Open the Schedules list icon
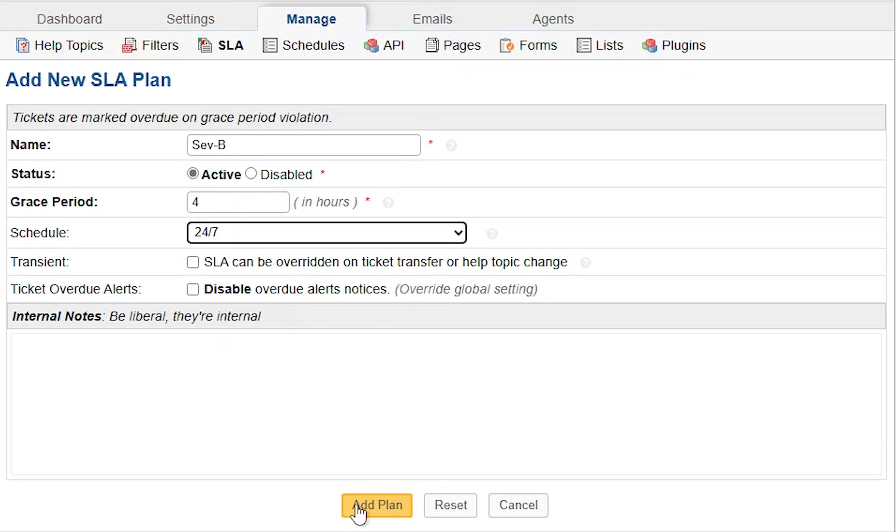Image resolution: width=896 pixels, height=532 pixels. pos(270,46)
